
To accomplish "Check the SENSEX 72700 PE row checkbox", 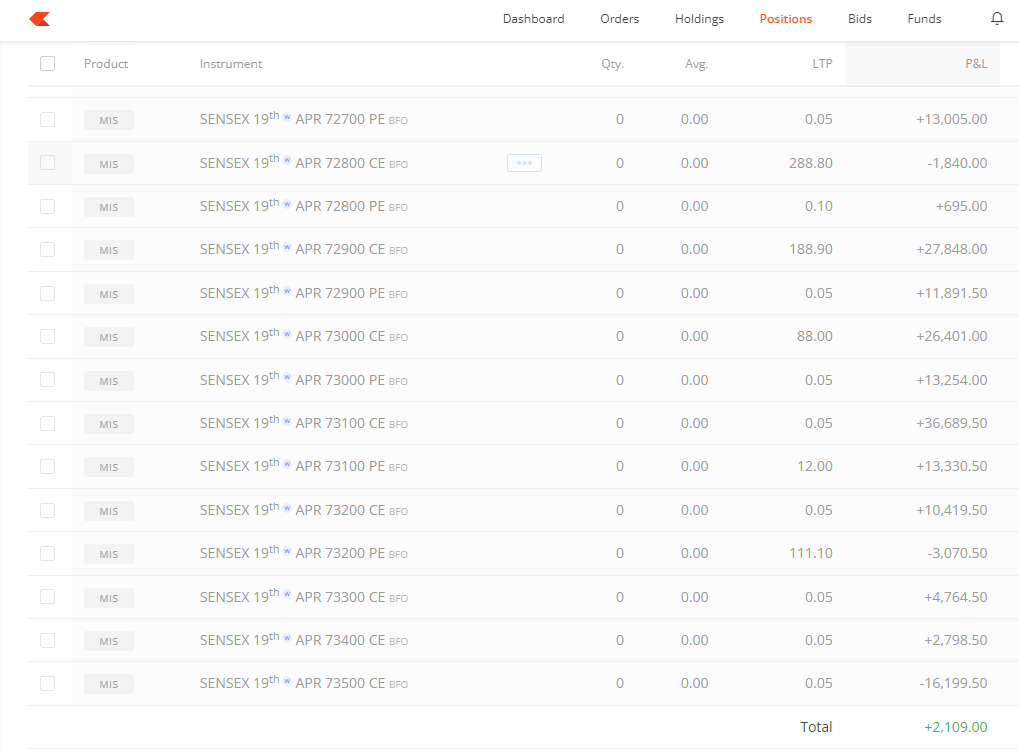I will click(47, 120).
